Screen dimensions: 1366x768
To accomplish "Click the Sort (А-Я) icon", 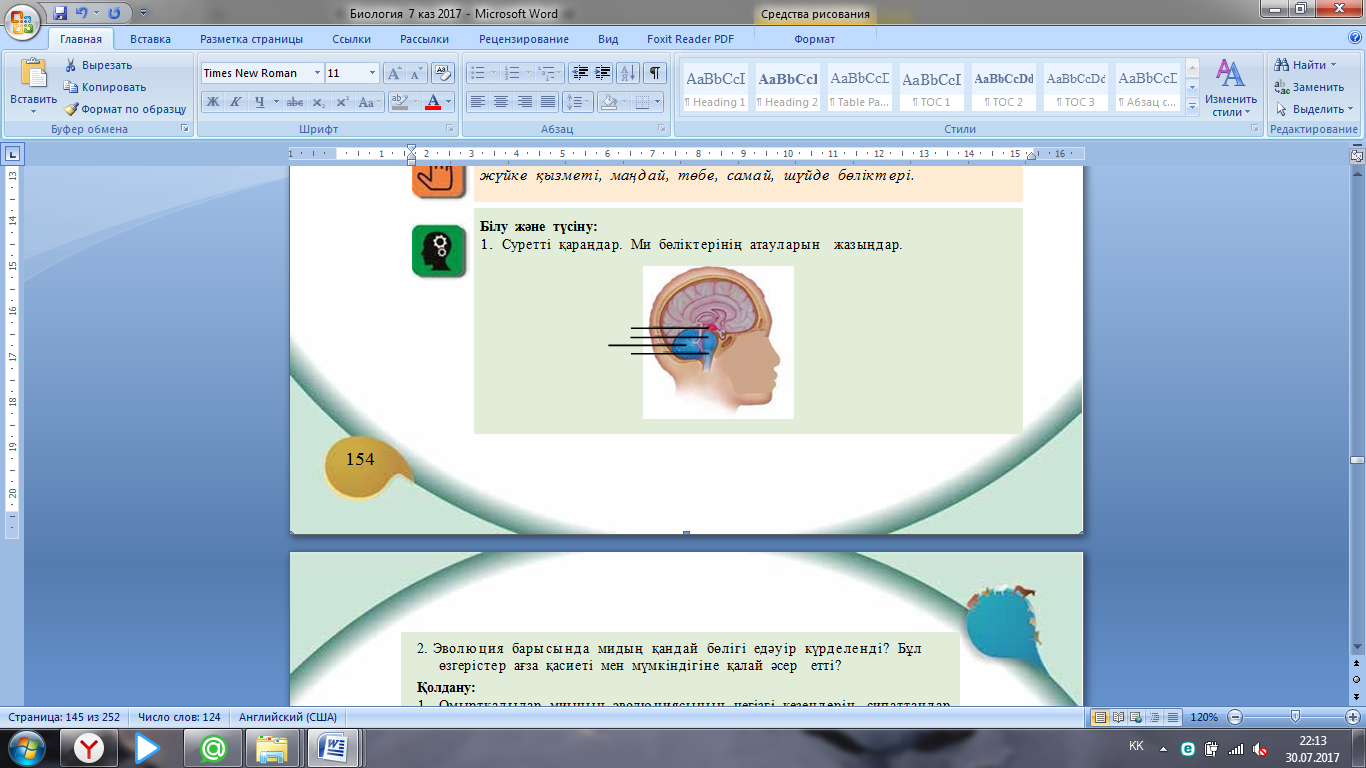I will tap(628, 73).
